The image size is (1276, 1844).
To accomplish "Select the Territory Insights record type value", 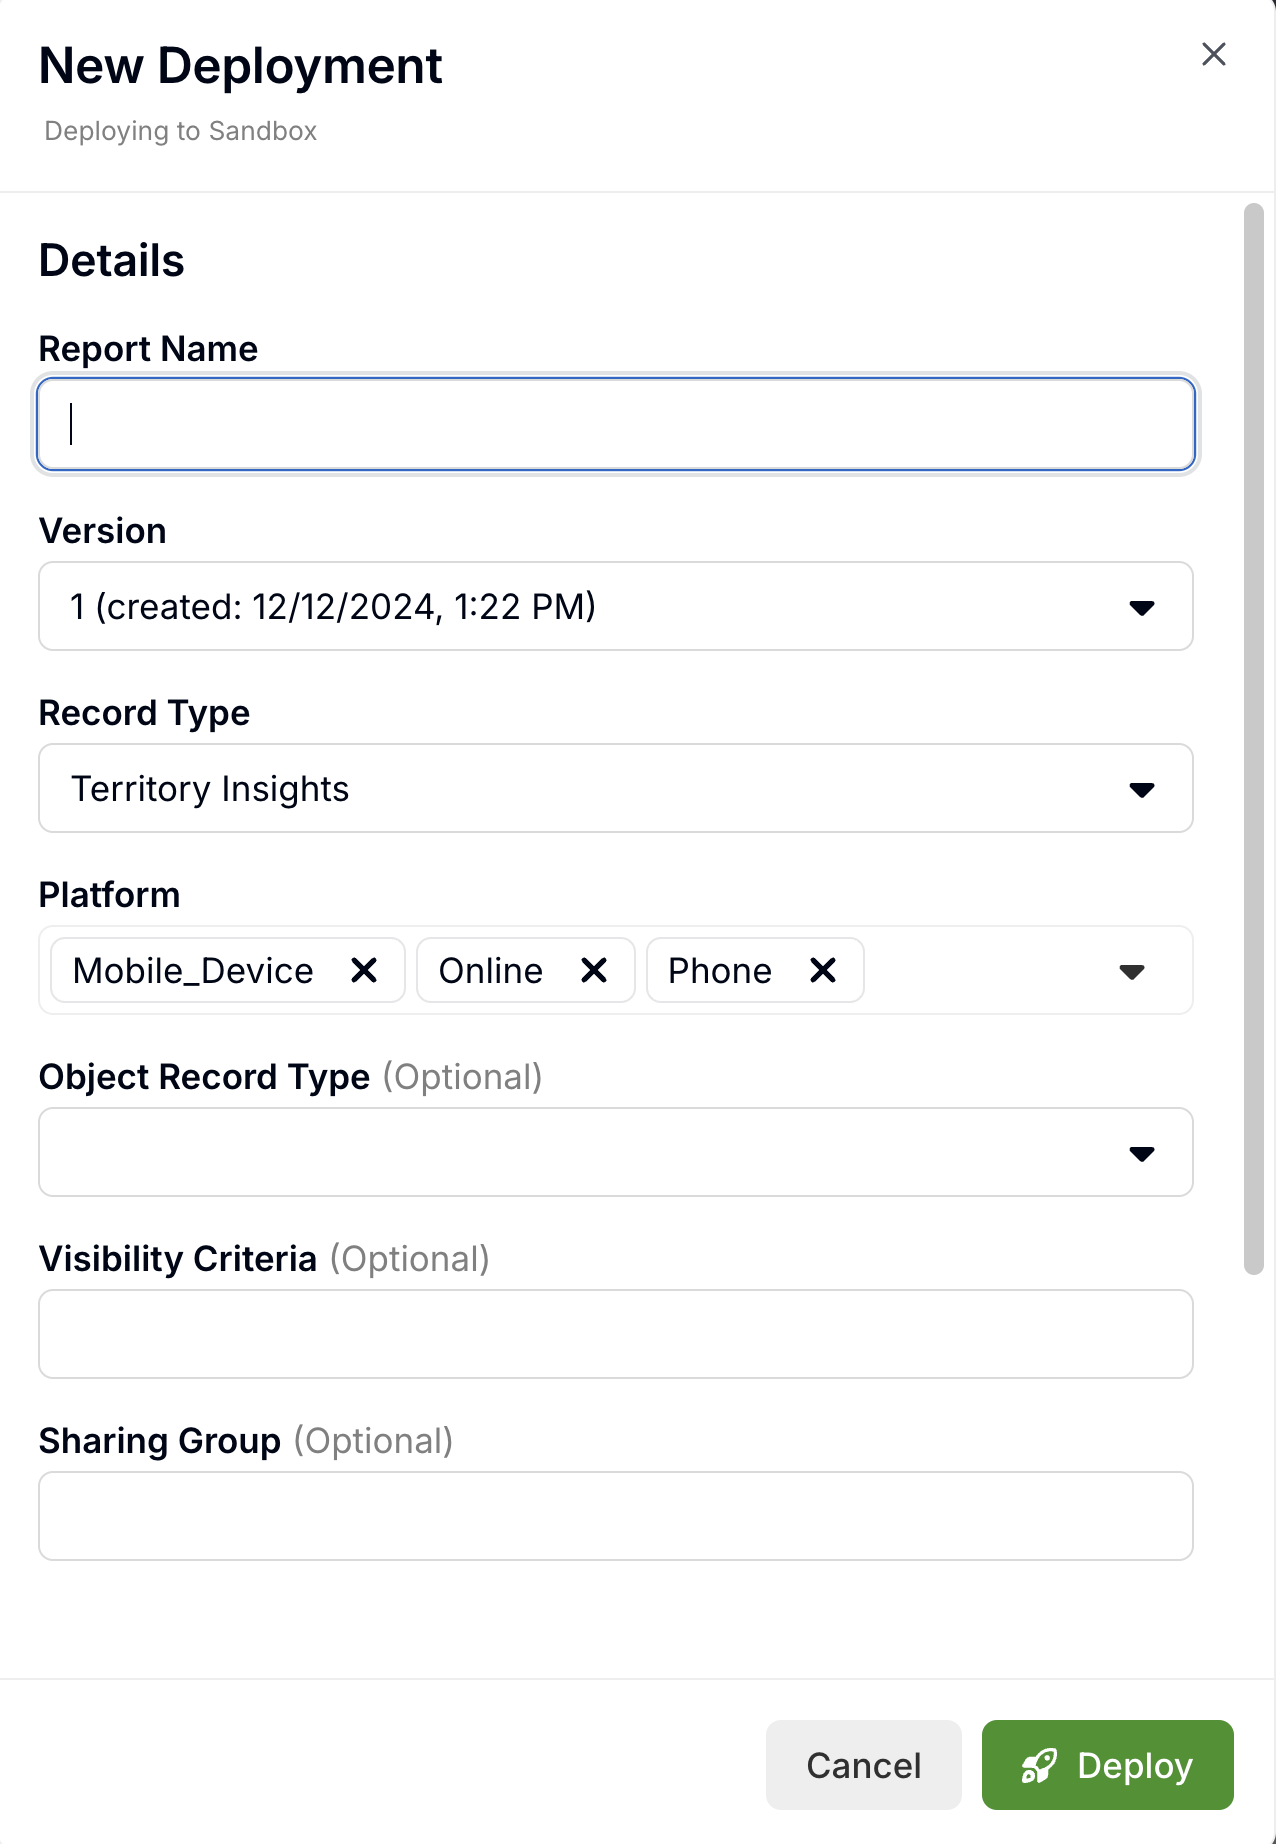I will 210,789.
